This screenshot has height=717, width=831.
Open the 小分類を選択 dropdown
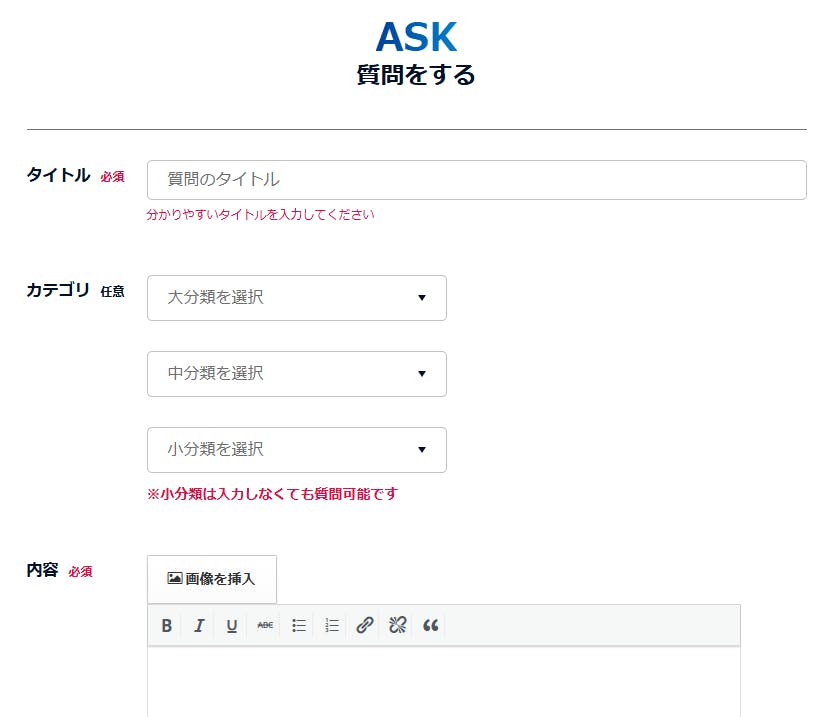[x=296, y=450]
